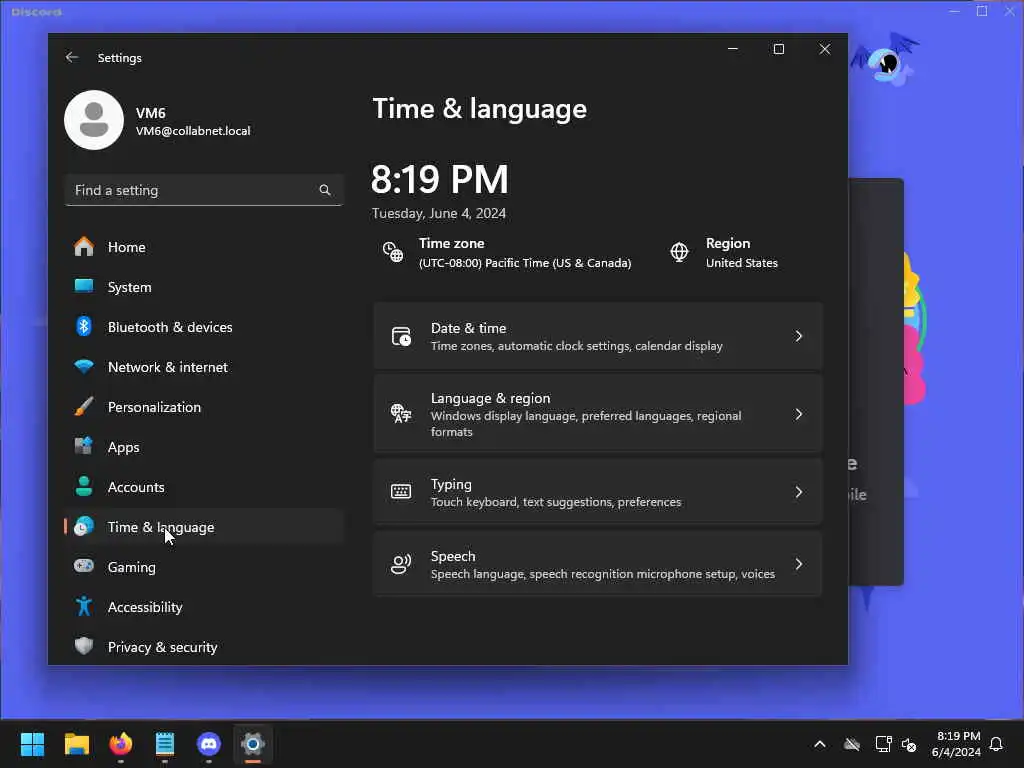Click the Home house icon
This screenshot has height=768, width=1024.
point(84,246)
